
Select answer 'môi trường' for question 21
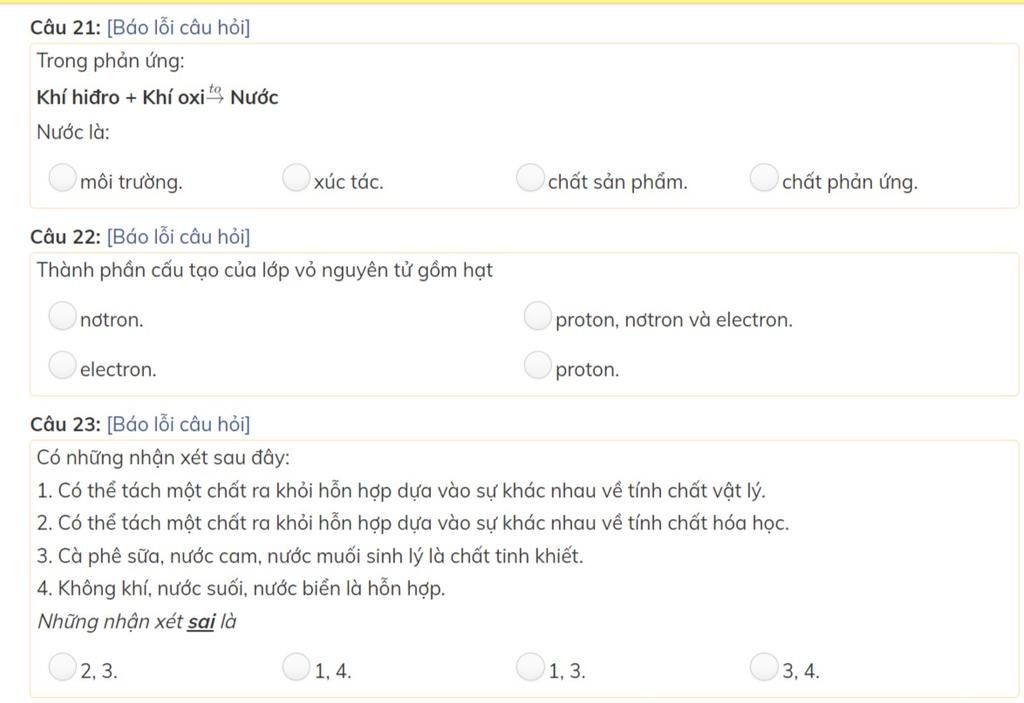click(62, 178)
